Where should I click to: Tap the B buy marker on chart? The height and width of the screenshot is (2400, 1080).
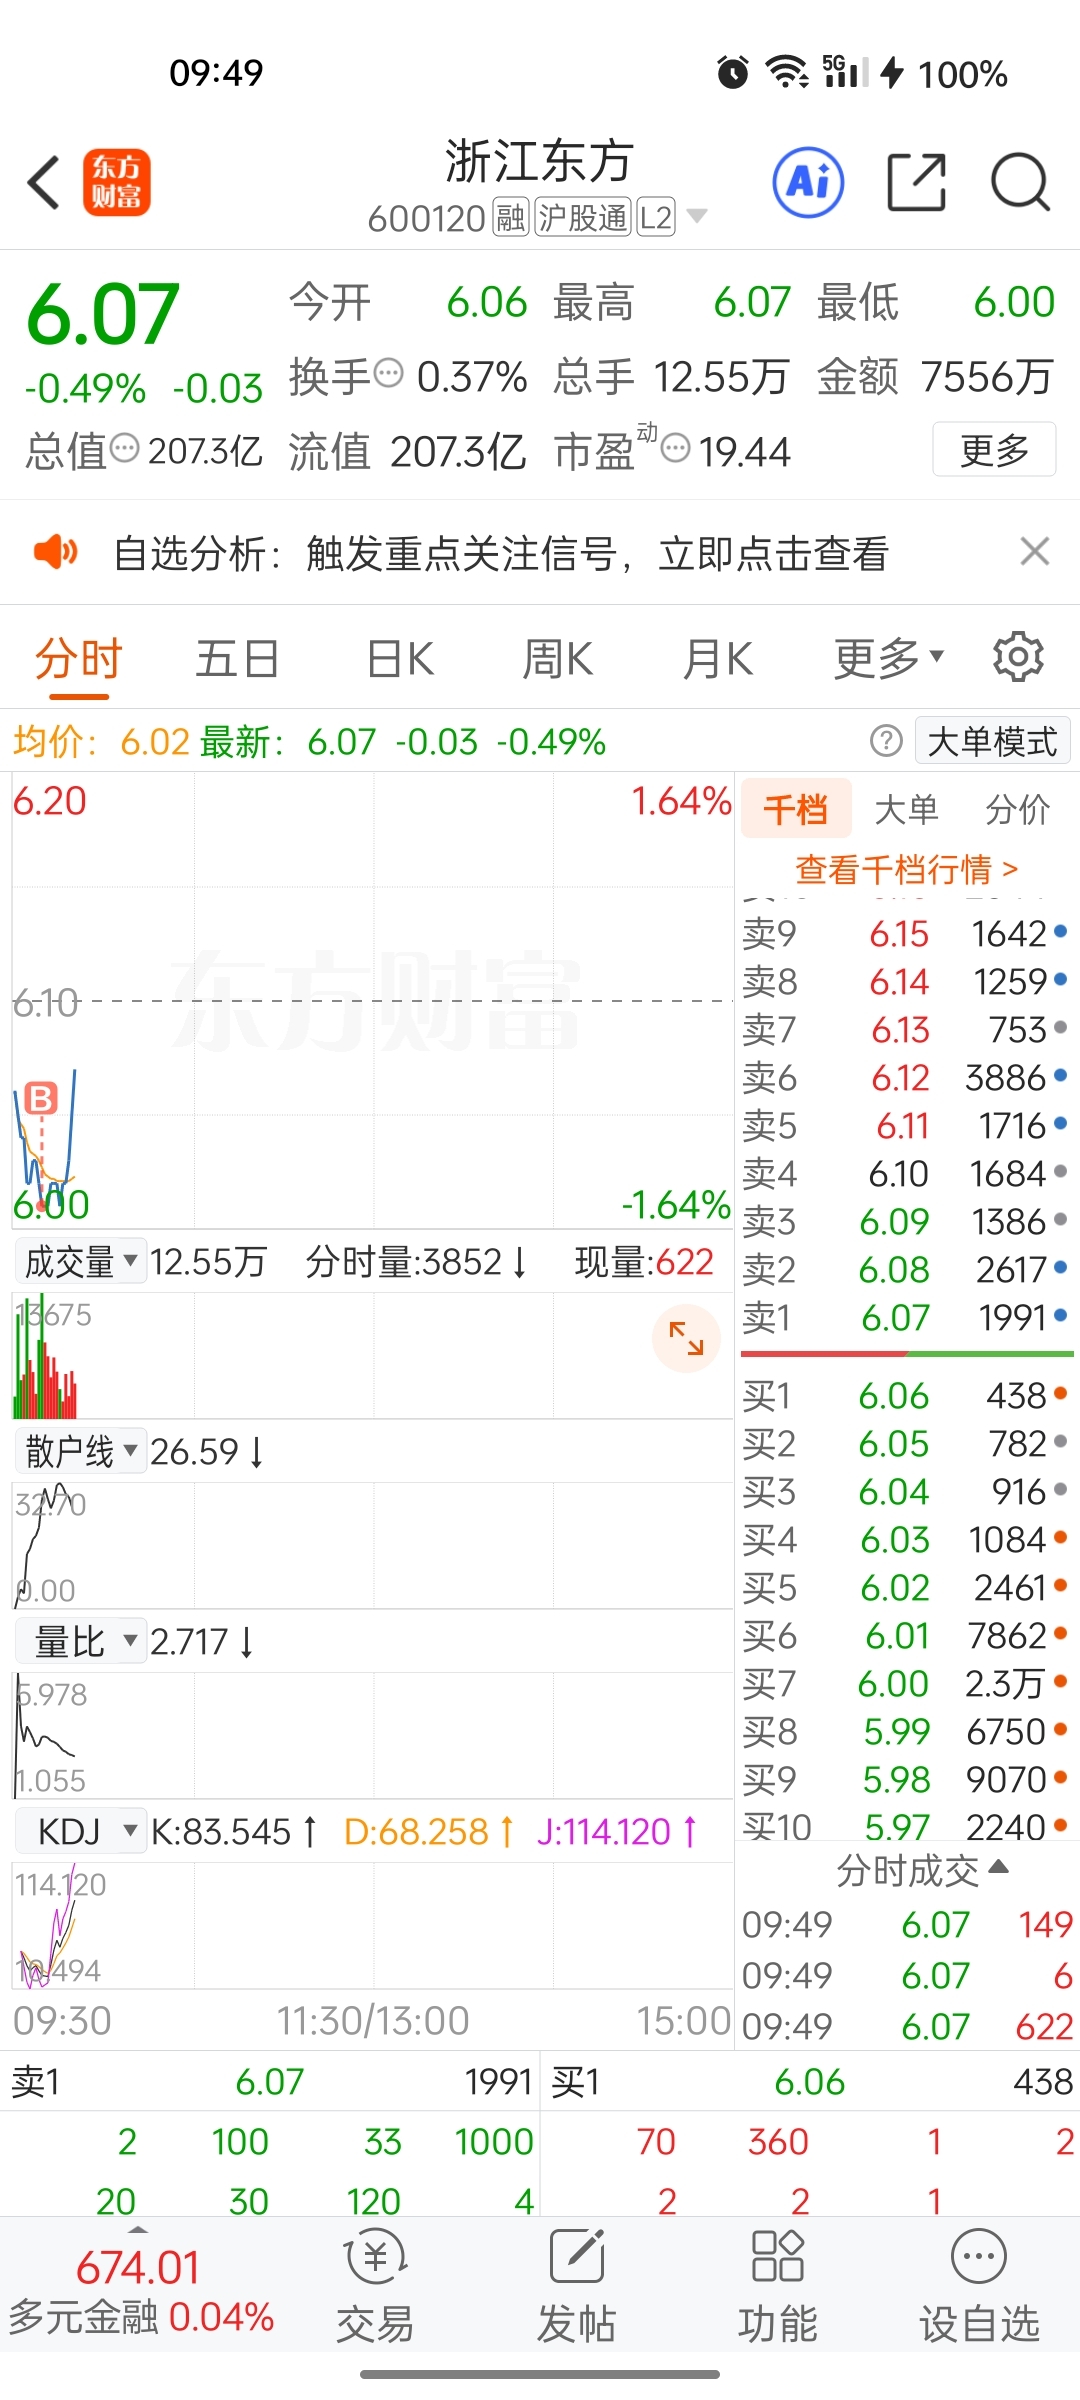coord(41,1099)
